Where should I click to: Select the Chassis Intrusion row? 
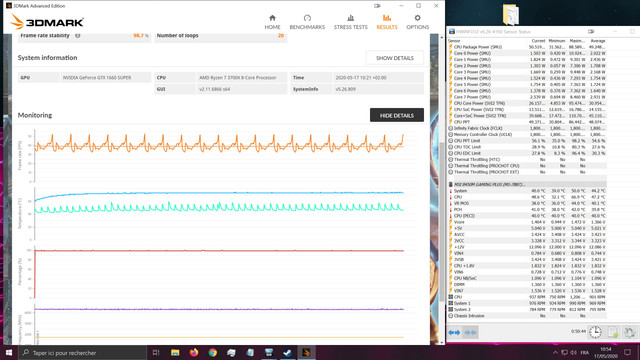click(527, 316)
